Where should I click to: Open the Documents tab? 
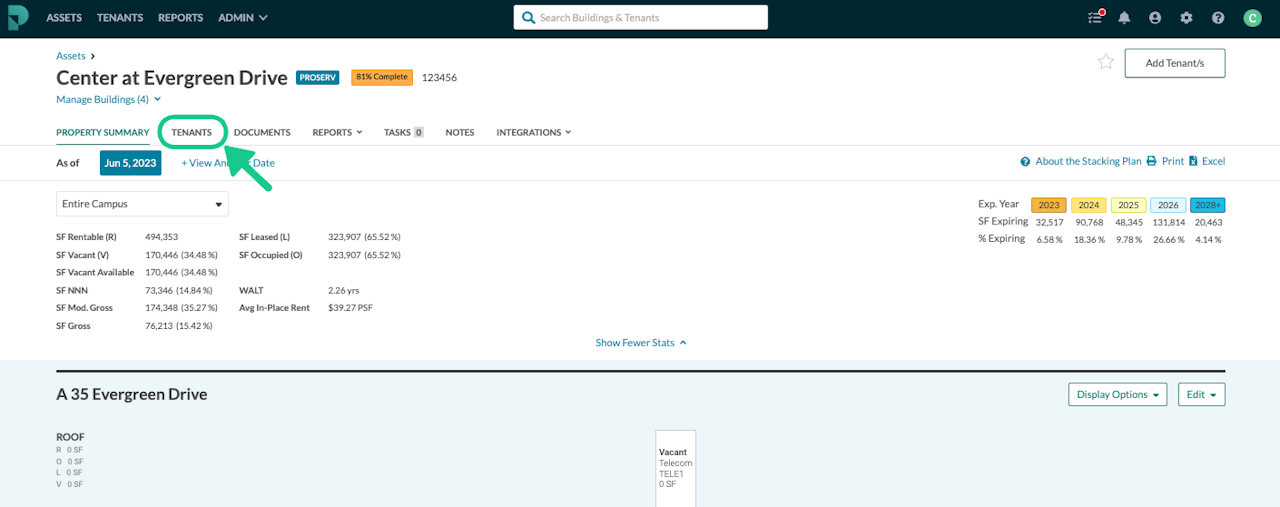tap(262, 132)
